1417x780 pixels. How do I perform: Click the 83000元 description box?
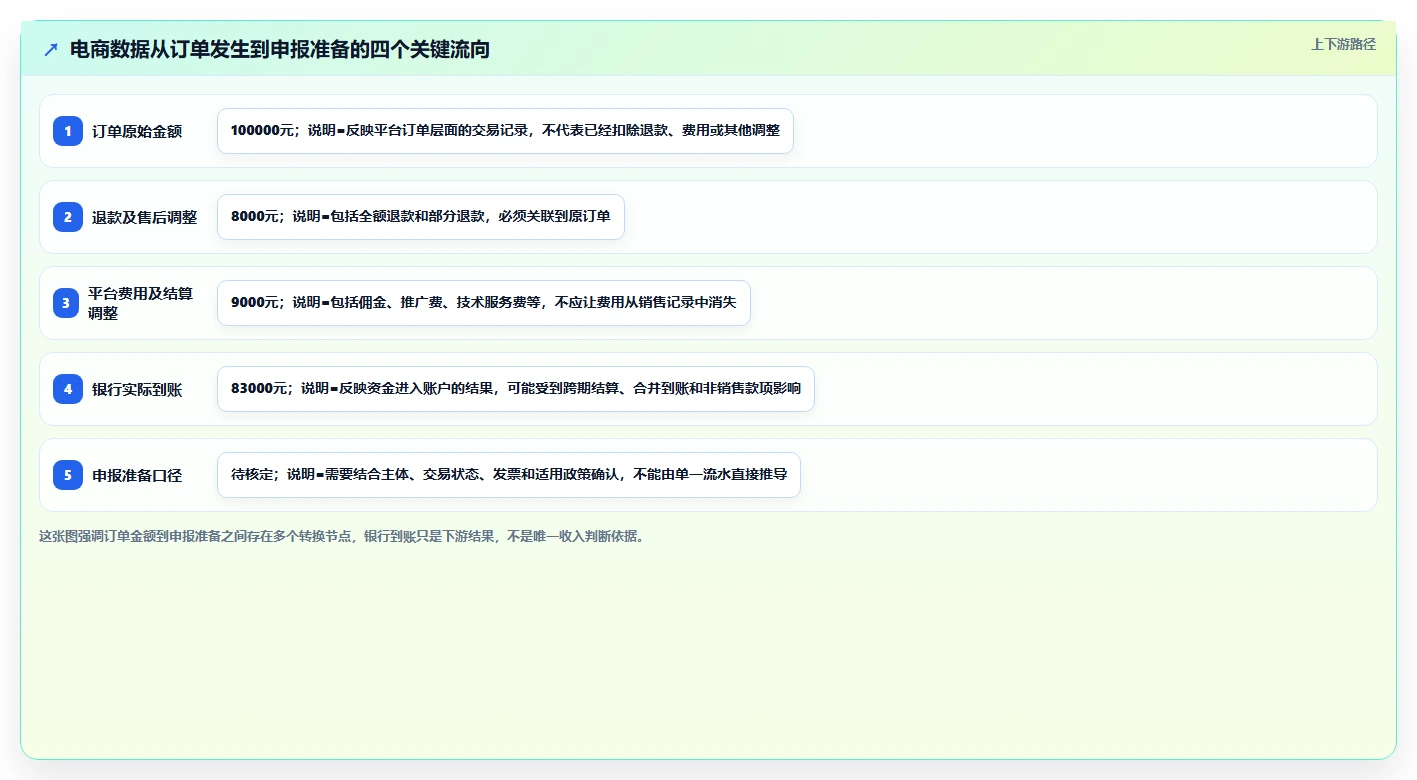pyautogui.click(x=516, y=389)
